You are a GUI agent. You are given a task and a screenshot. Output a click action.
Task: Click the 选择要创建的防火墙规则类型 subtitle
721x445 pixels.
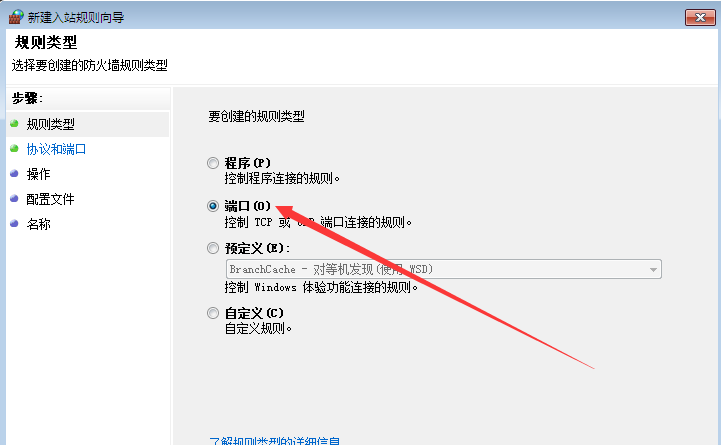[x=90, y=65]
